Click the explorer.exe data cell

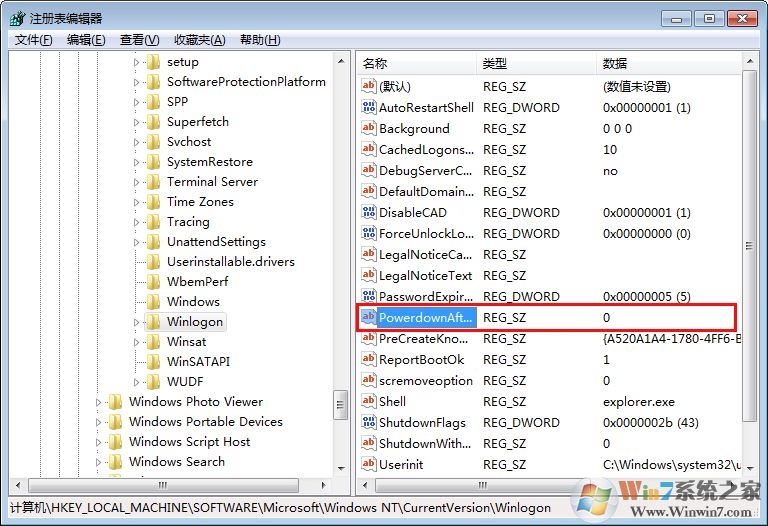click(x=639, y=402)
